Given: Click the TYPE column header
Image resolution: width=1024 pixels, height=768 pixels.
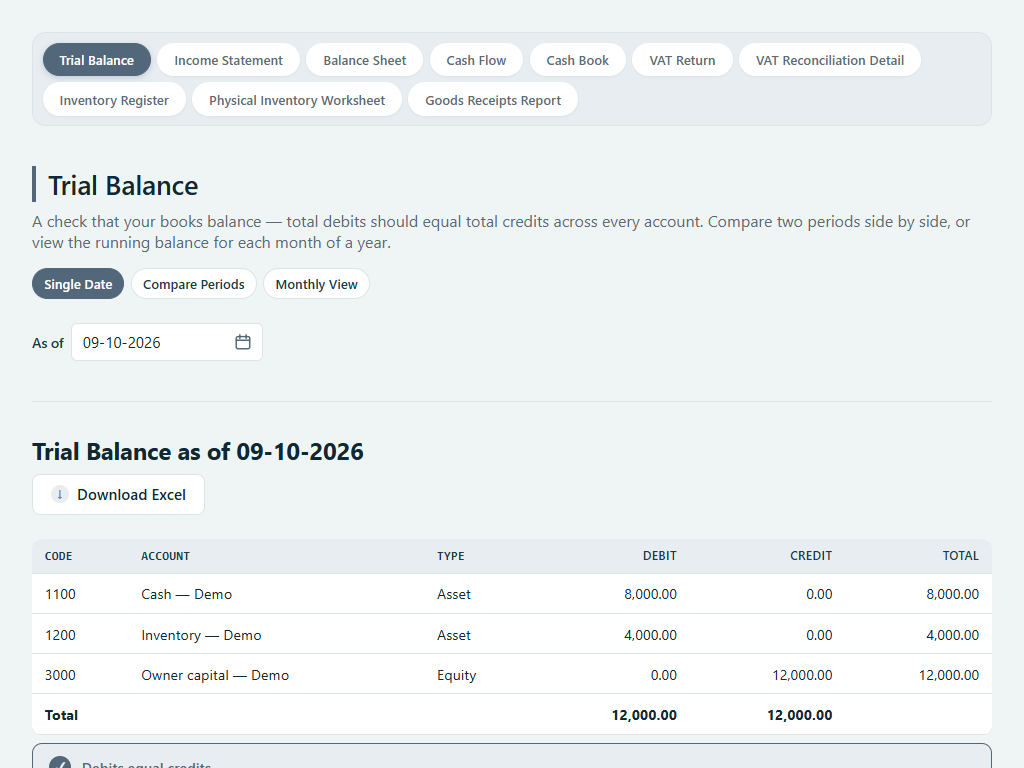Looking at the screenshot, I should 451,556.
